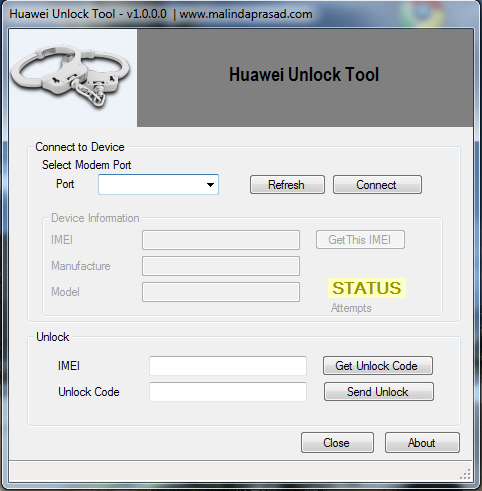Click the Device Information IMEI field

coord(221,240)
